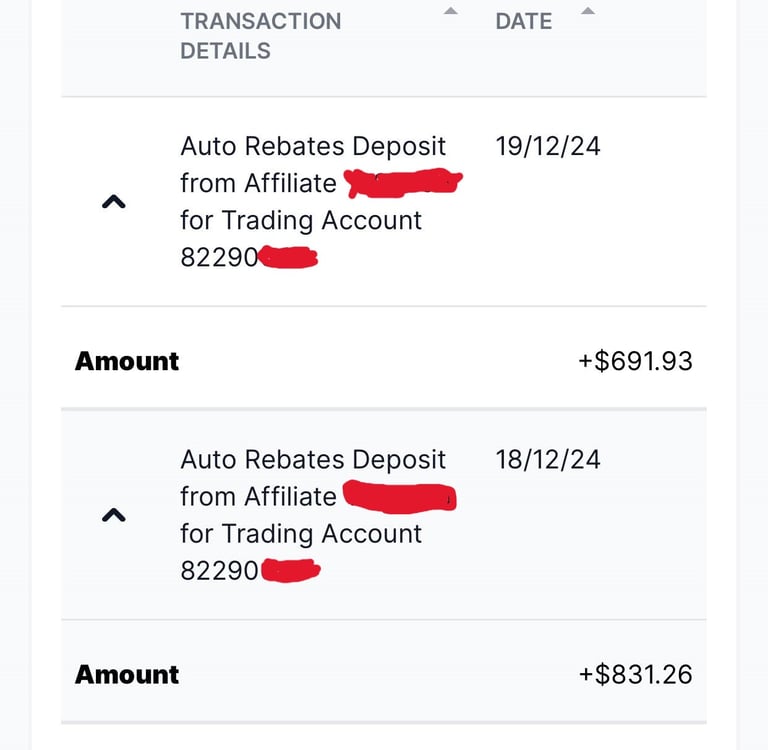Click trading account number 82290 in 19/12/24 row
Screen dimensions: 768x750
coord(218,258)
